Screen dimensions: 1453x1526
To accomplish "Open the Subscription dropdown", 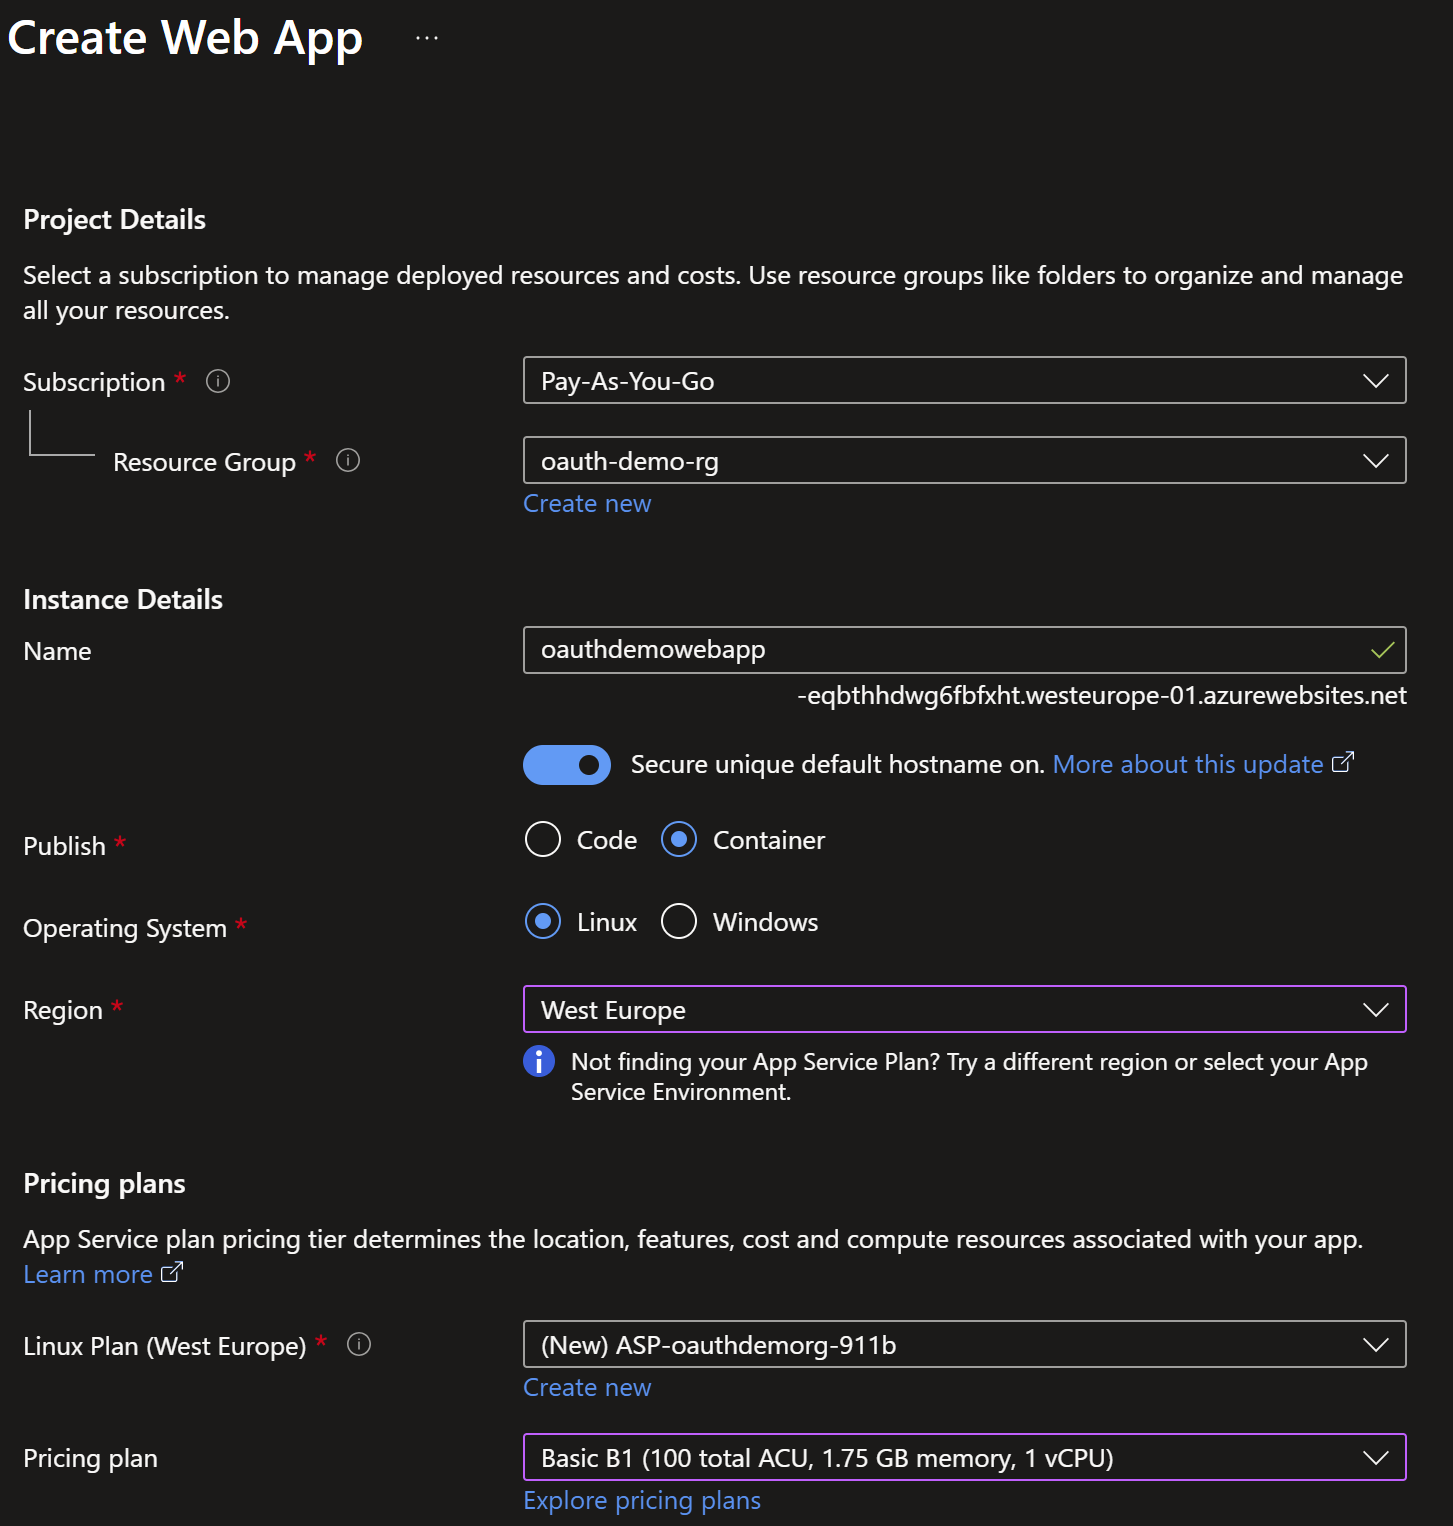I will [x=964, y=380].
